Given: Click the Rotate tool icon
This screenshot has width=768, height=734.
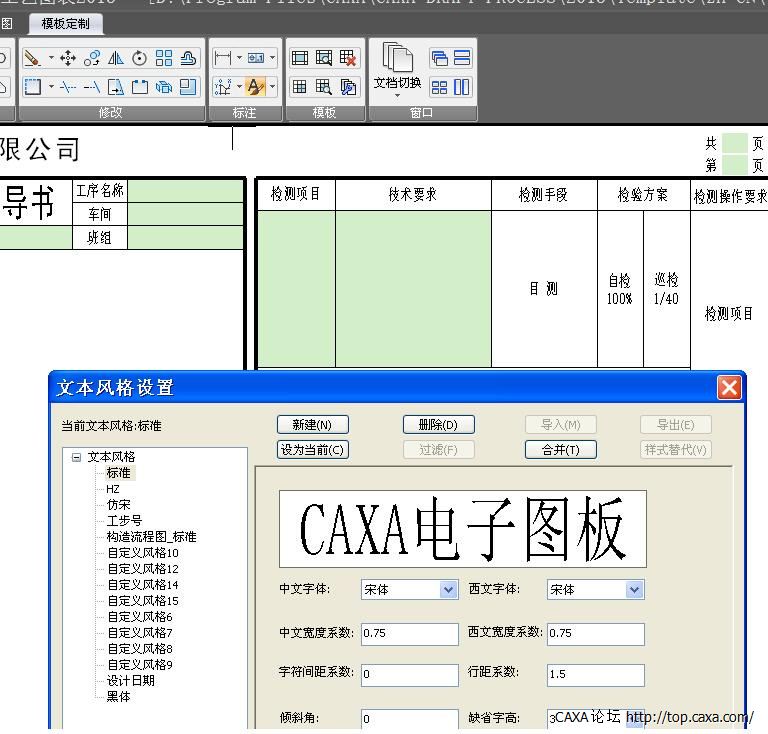Looking at the screenshot, I should click(140, 59).
